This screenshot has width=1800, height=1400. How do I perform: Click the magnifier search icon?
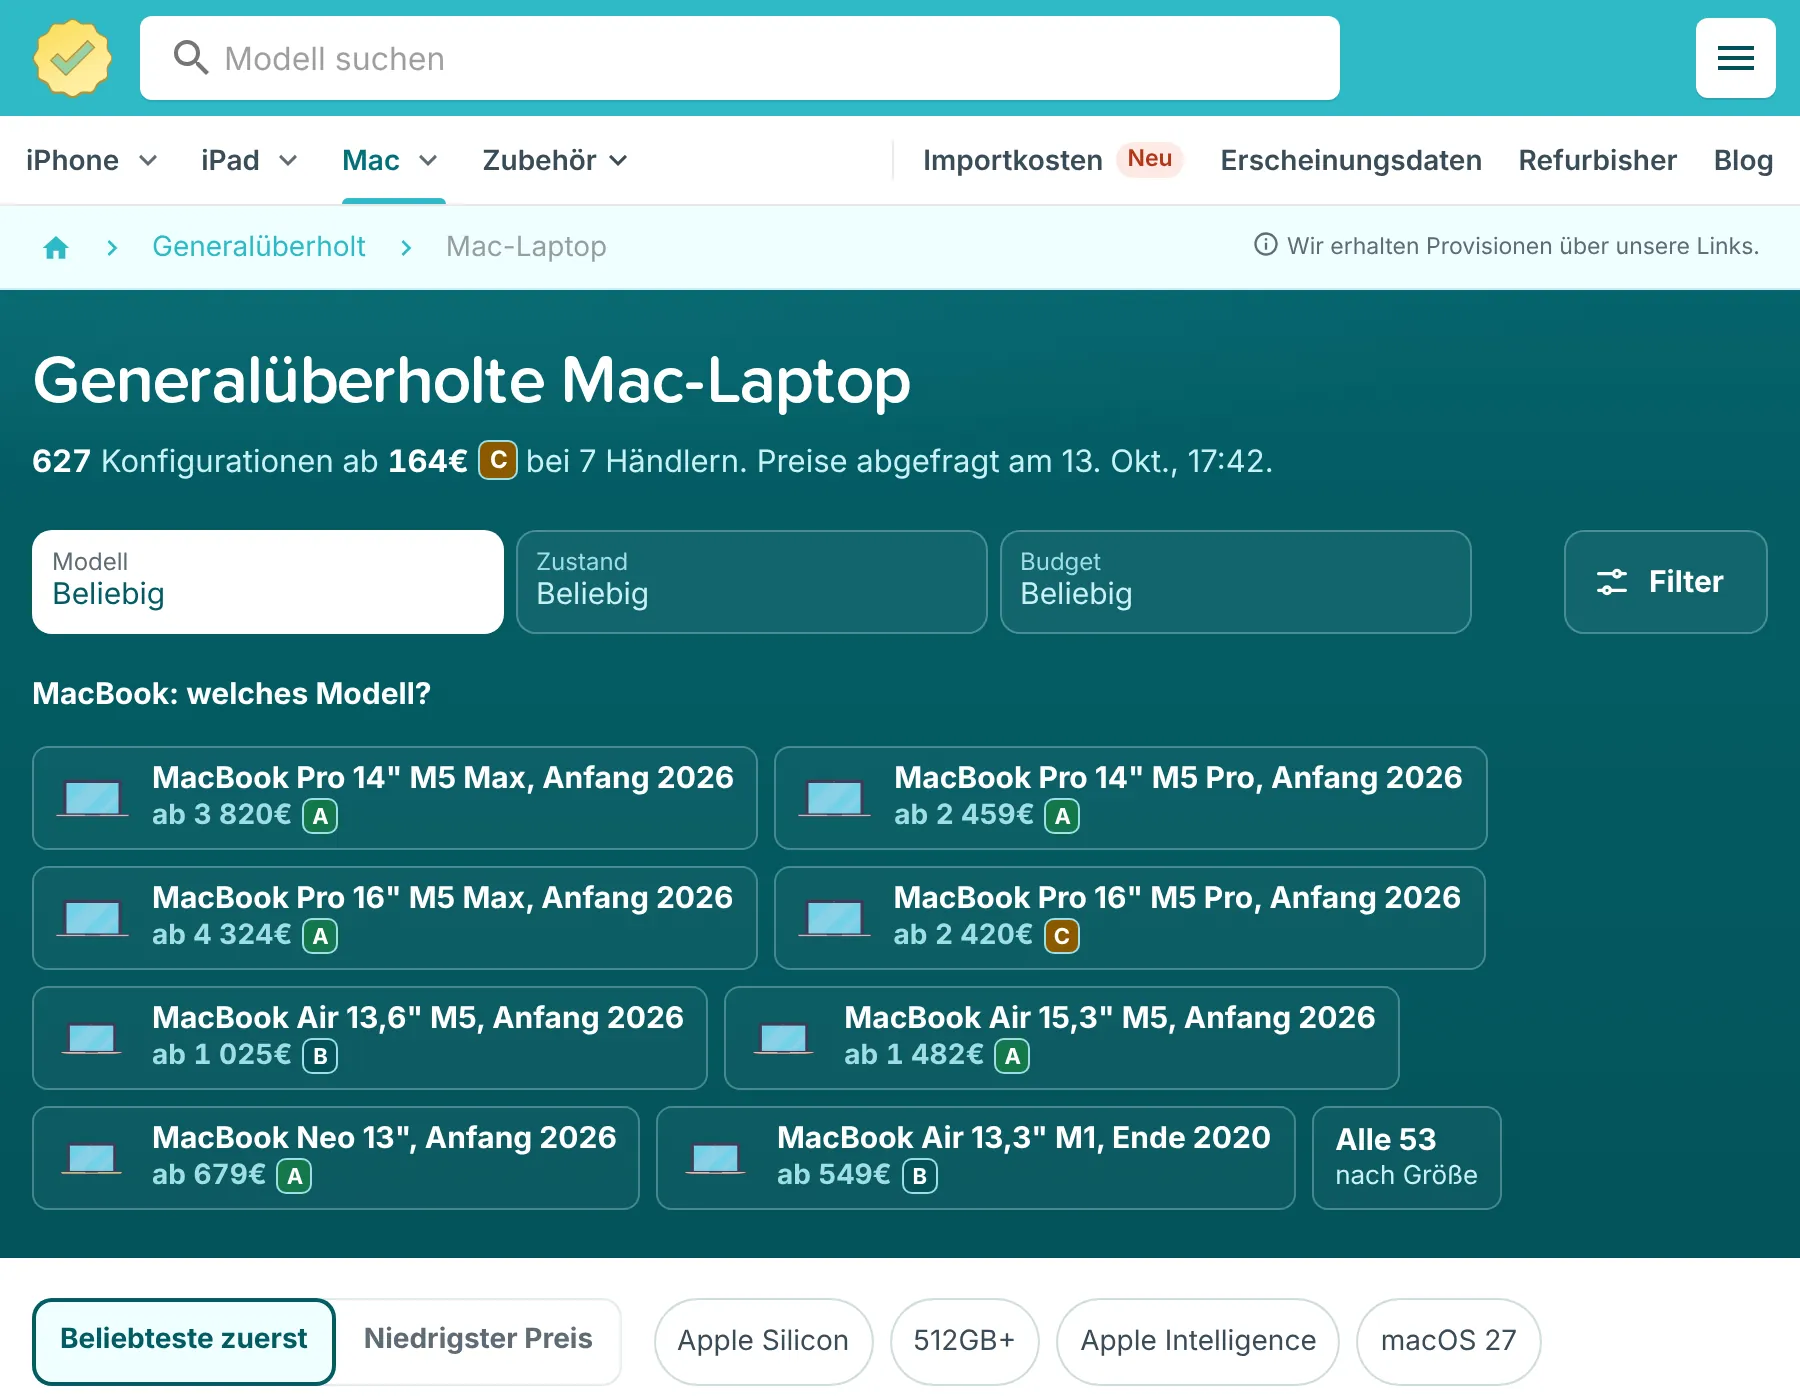pyautogui.click(x=190, y=58)
